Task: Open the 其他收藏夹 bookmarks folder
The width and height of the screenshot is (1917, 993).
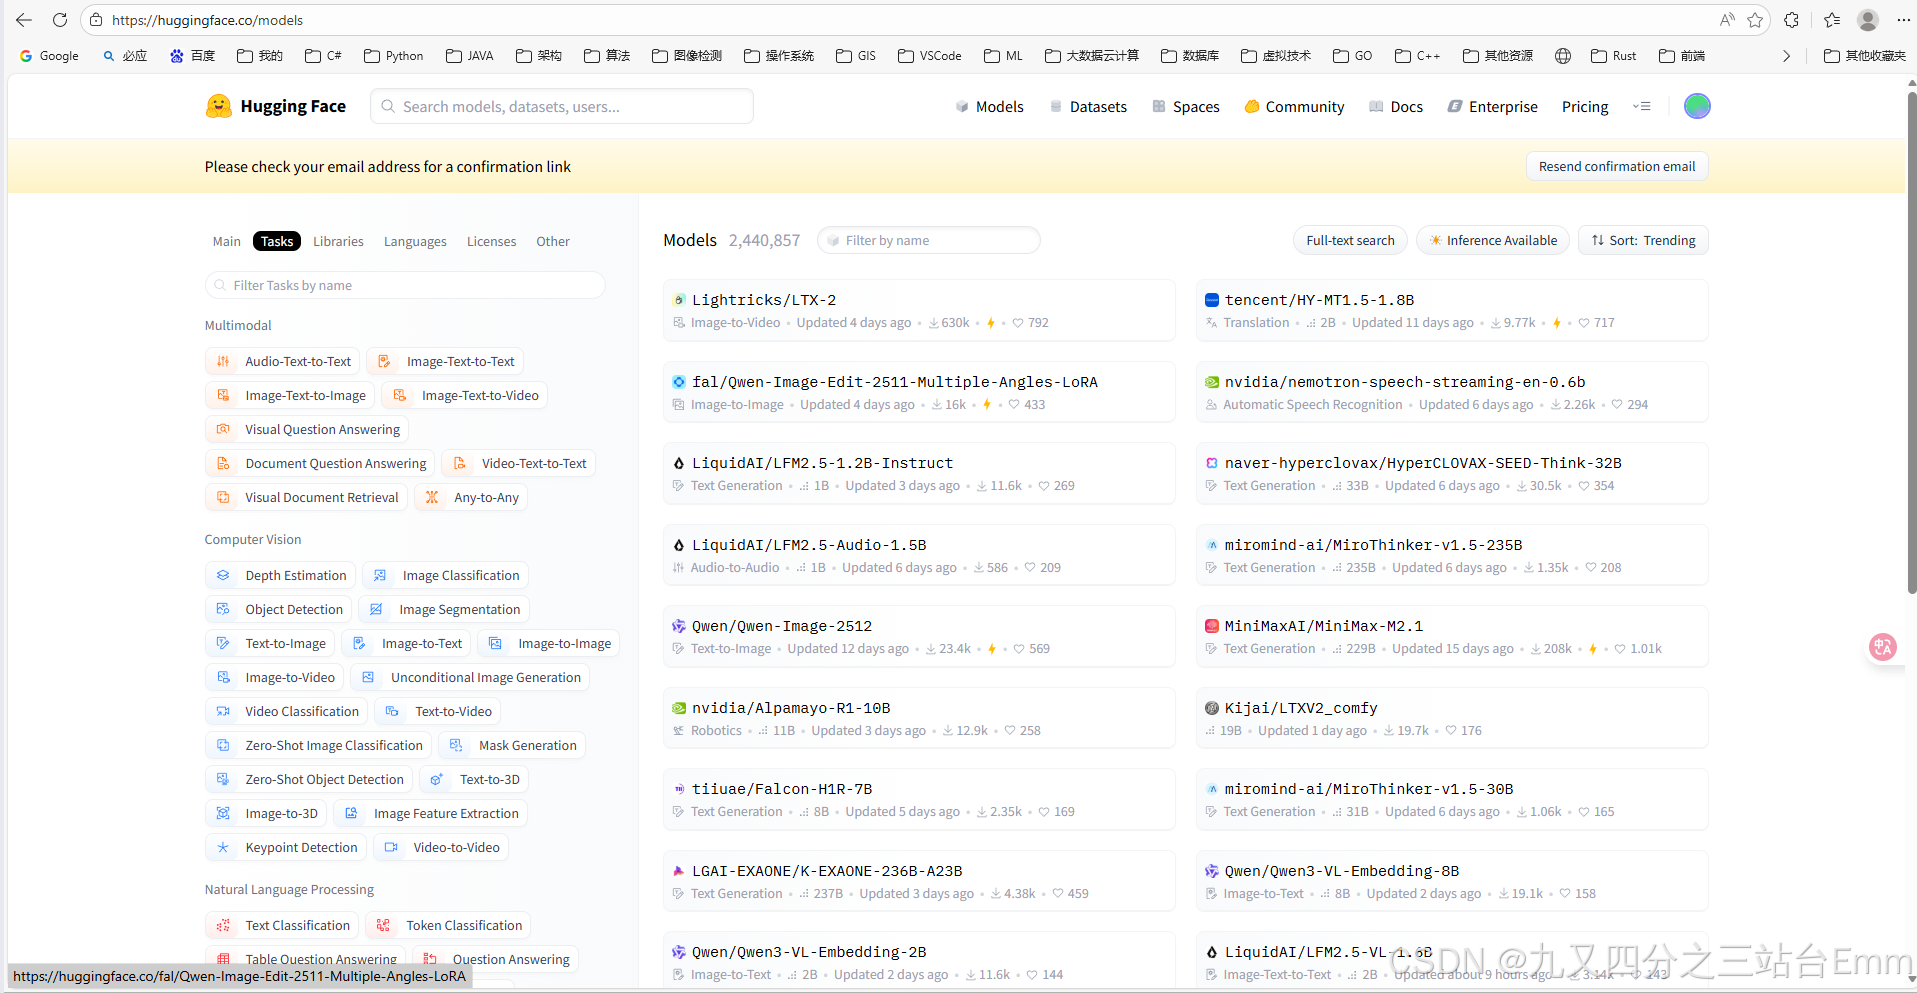Action: point(1864,56)
